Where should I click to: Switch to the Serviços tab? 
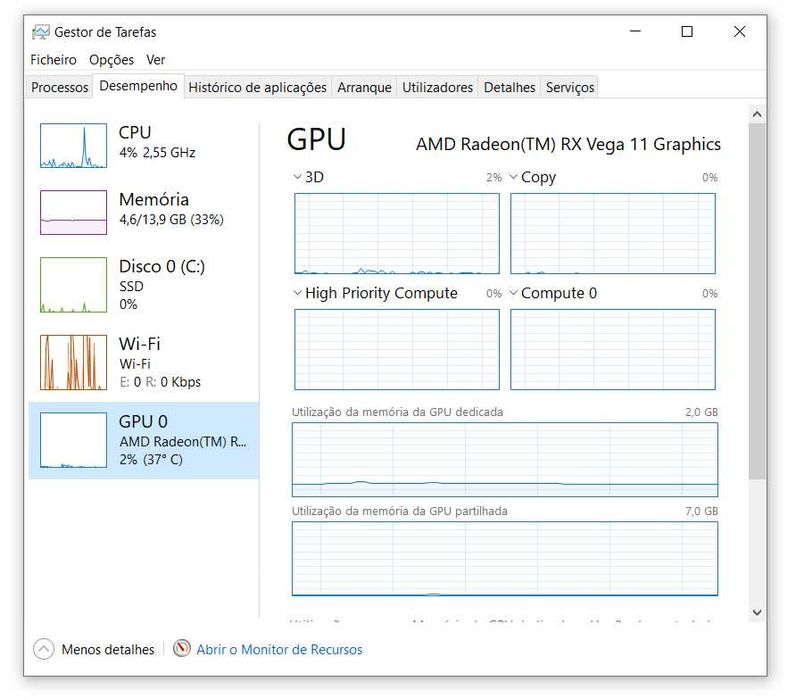point(570,87)
